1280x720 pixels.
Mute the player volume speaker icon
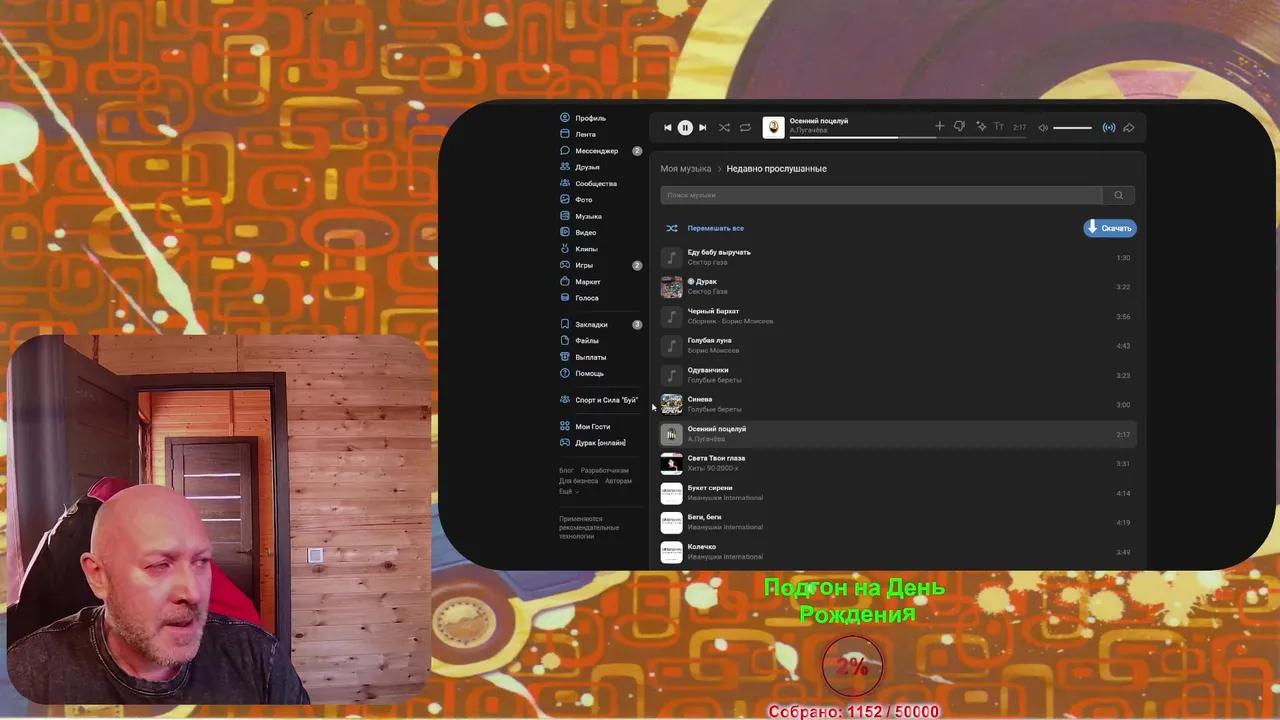pos(1043,128)
